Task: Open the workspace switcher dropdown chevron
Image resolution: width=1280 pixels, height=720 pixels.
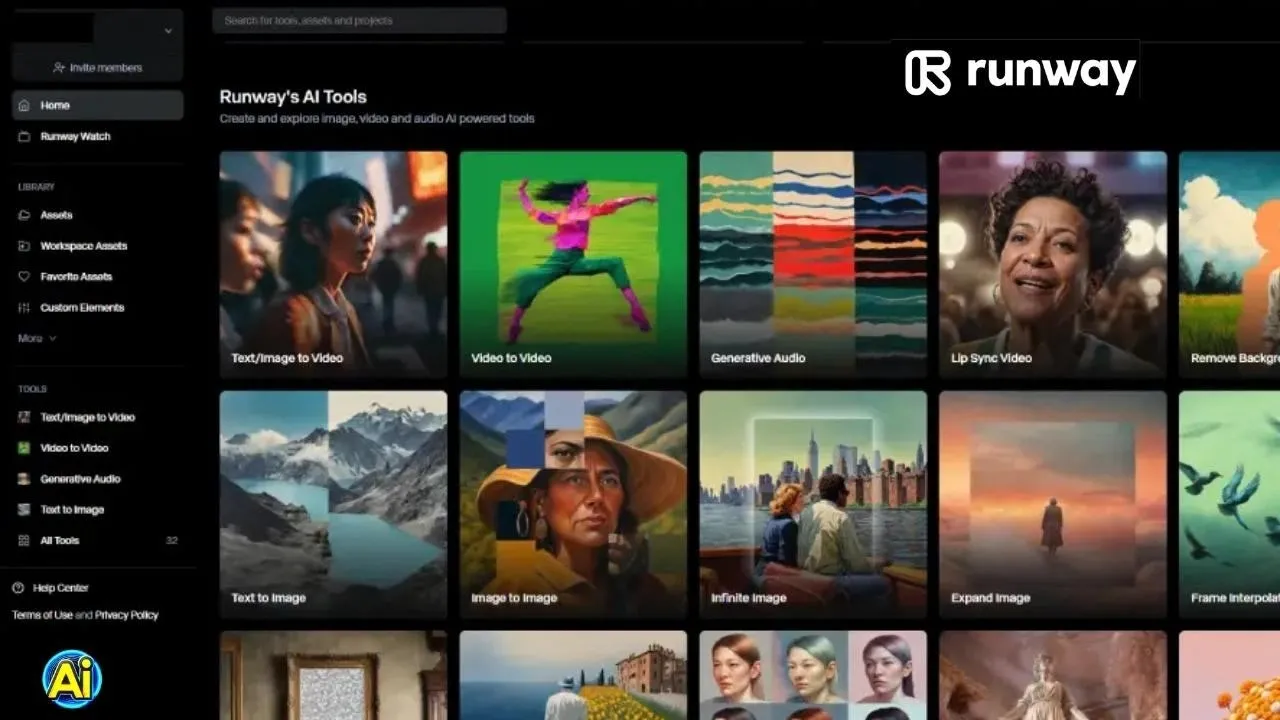Action: (x=168, y=31)
